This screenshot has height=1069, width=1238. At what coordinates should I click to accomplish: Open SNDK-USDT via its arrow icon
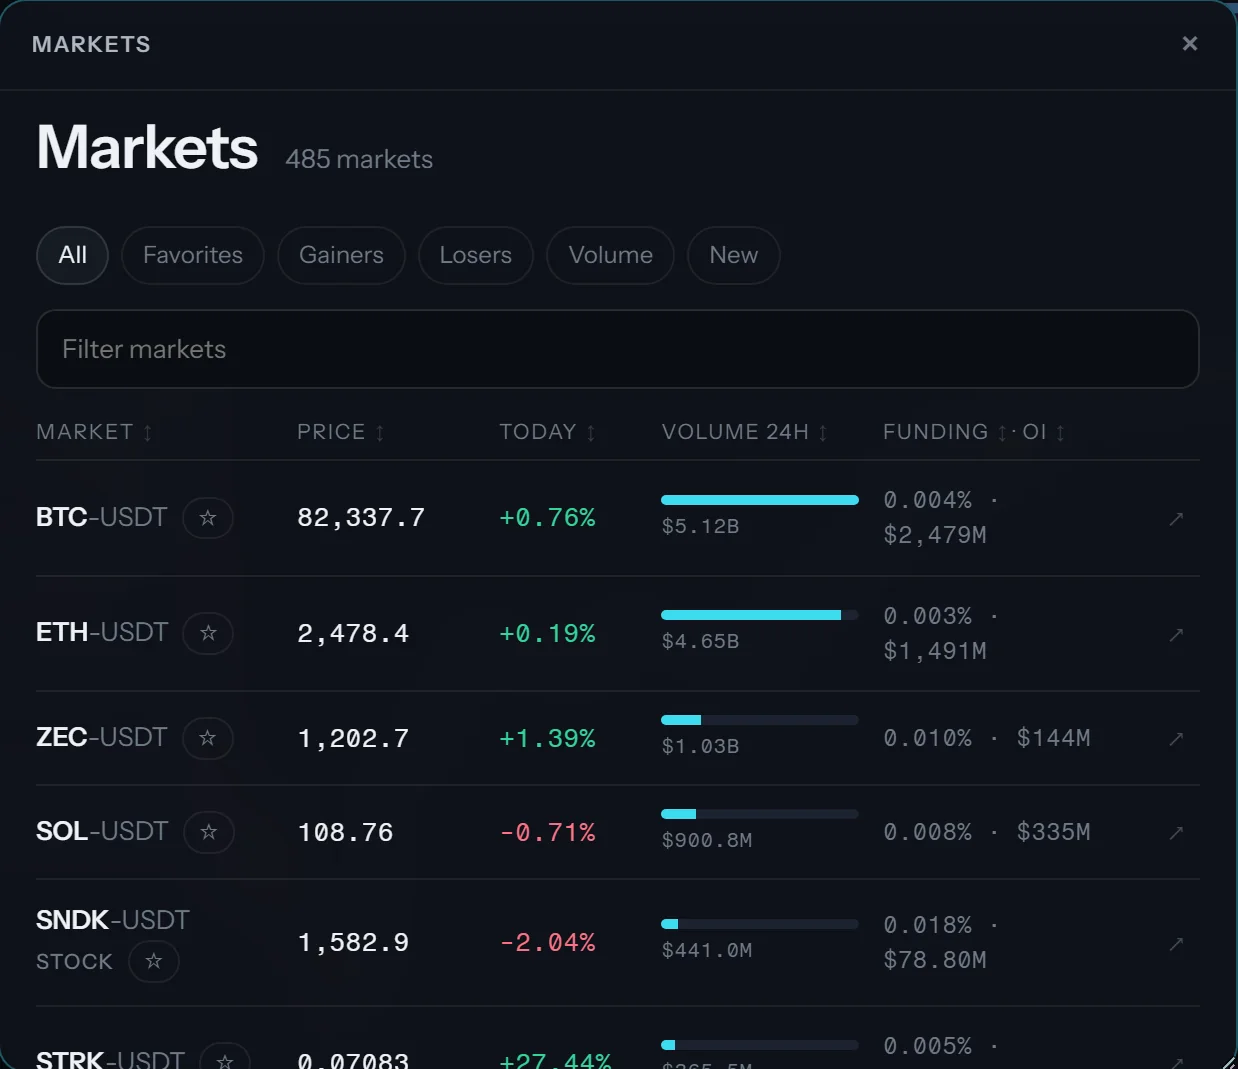click(x=1176, y=943)
